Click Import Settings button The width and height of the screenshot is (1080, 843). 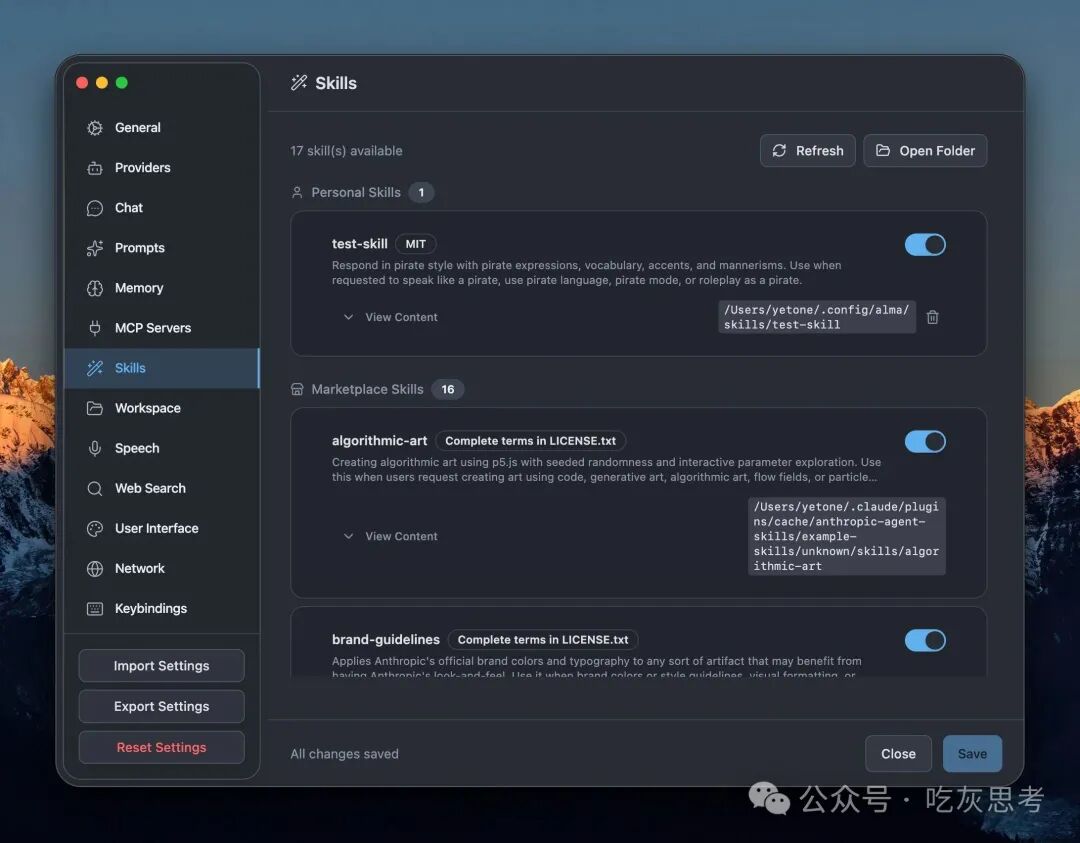(162, 666)
